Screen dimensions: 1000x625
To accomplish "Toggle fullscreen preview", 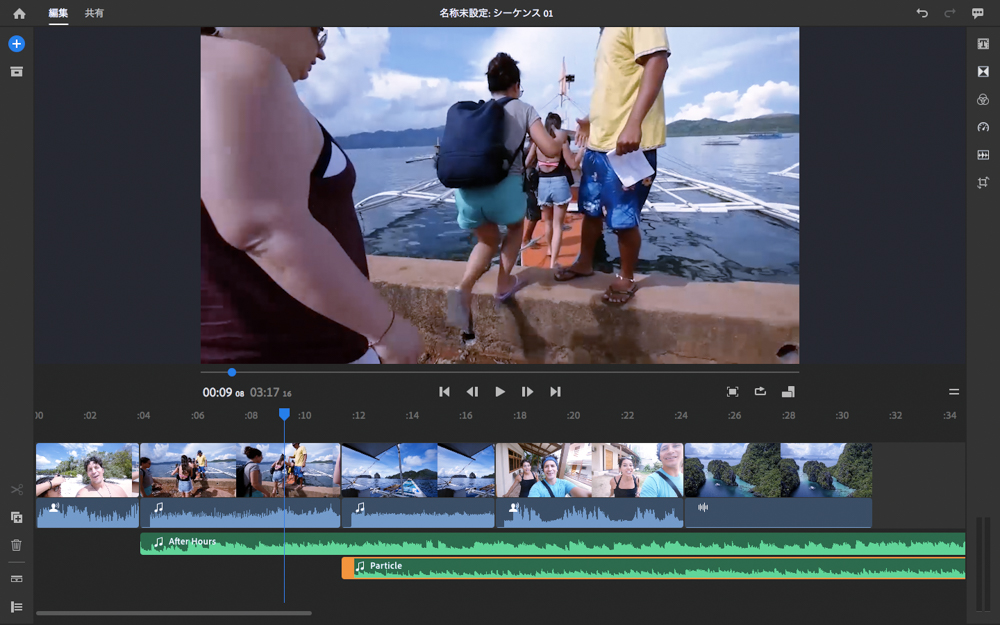I will (x=732, y=392).
